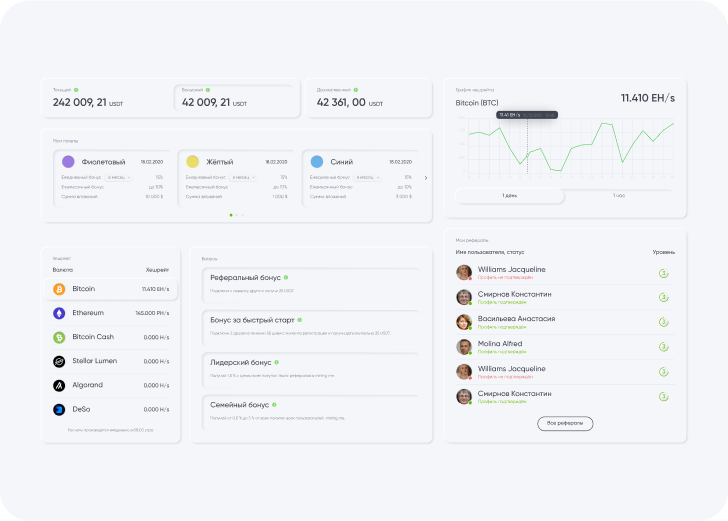Click the 42 361, 00 USDT balance card
The height and width of the screenshot is (521, 728).
point(369,98)
